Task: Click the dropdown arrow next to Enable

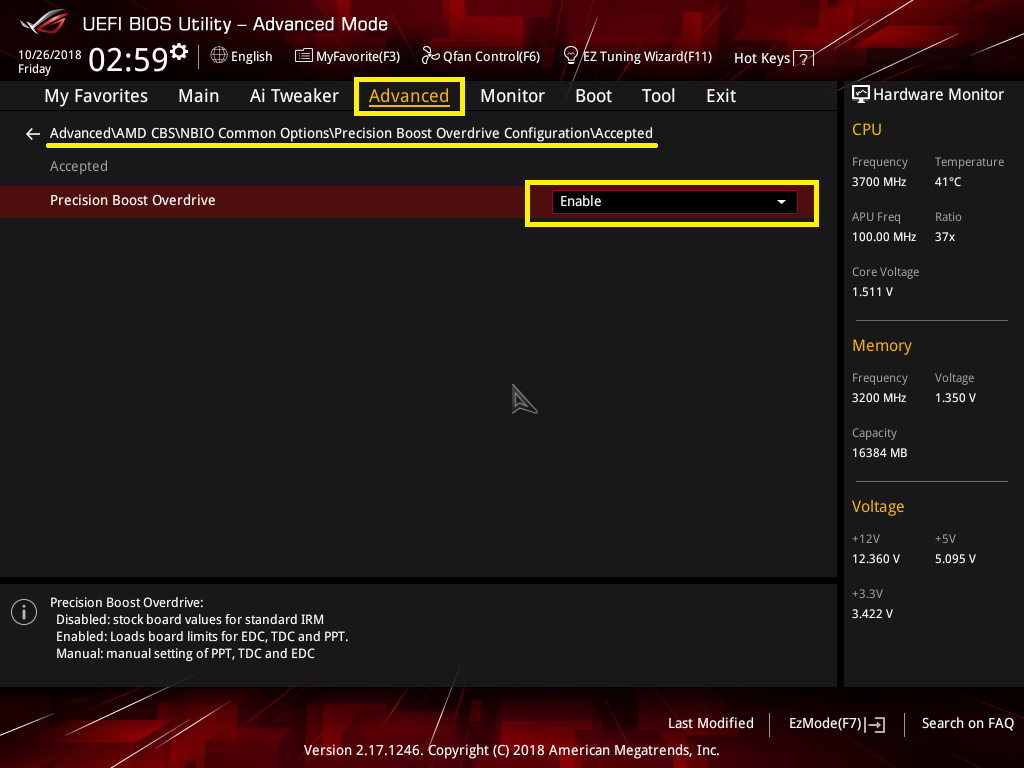Action: 781,202
